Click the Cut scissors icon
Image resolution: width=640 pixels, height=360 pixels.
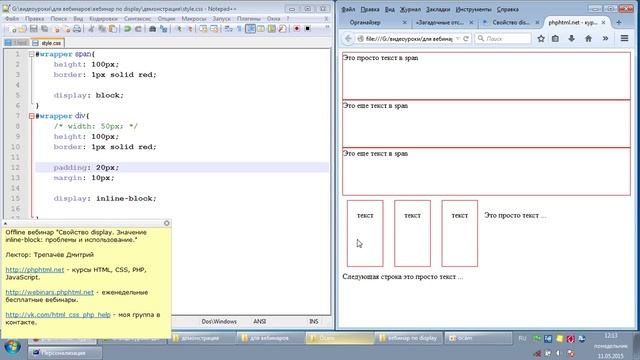91,29
